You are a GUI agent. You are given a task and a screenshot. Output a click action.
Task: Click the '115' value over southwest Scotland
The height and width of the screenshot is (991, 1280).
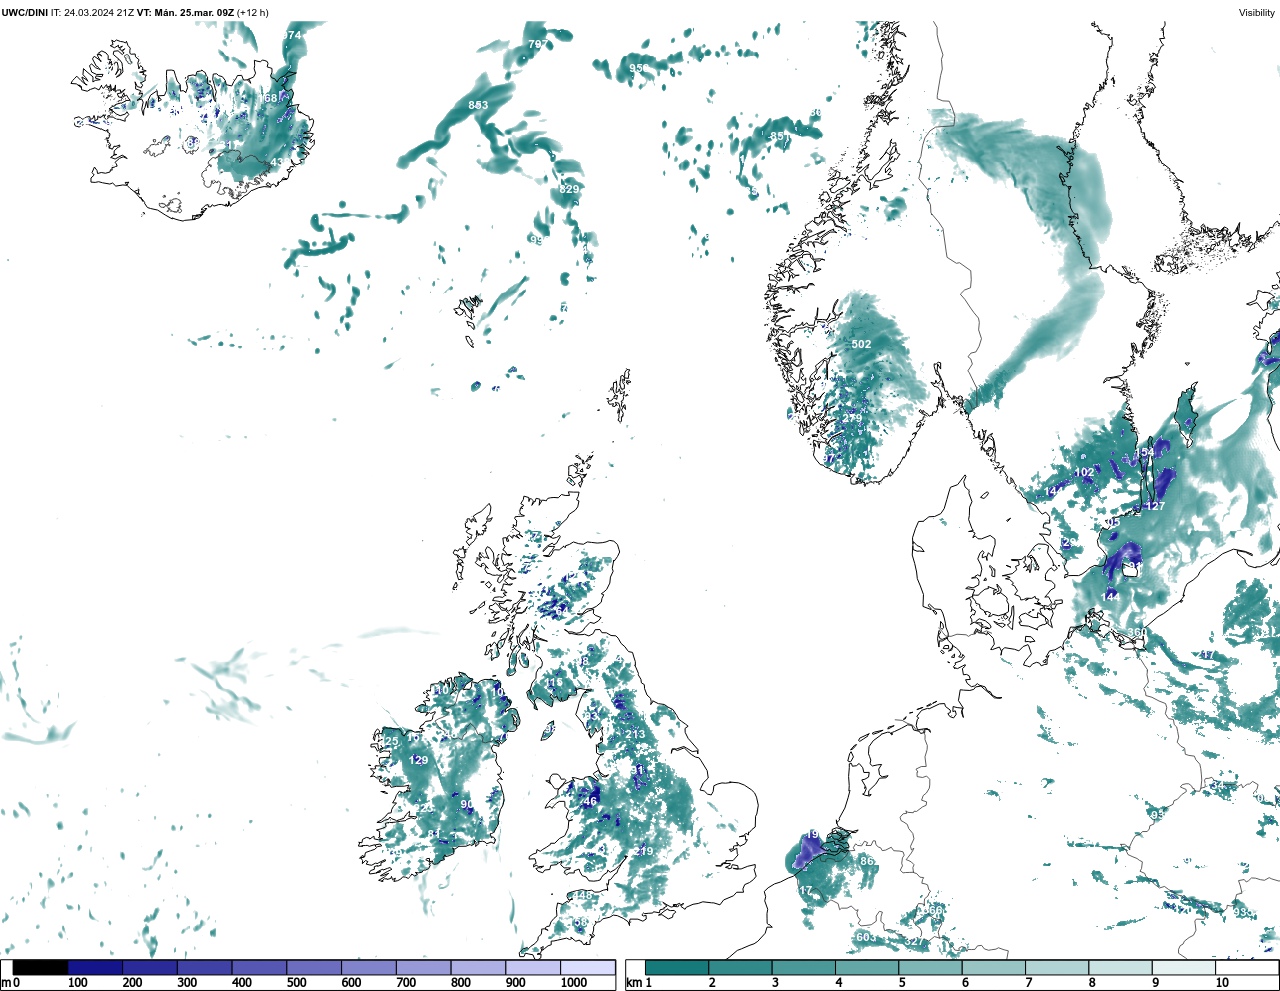point(553,683)
